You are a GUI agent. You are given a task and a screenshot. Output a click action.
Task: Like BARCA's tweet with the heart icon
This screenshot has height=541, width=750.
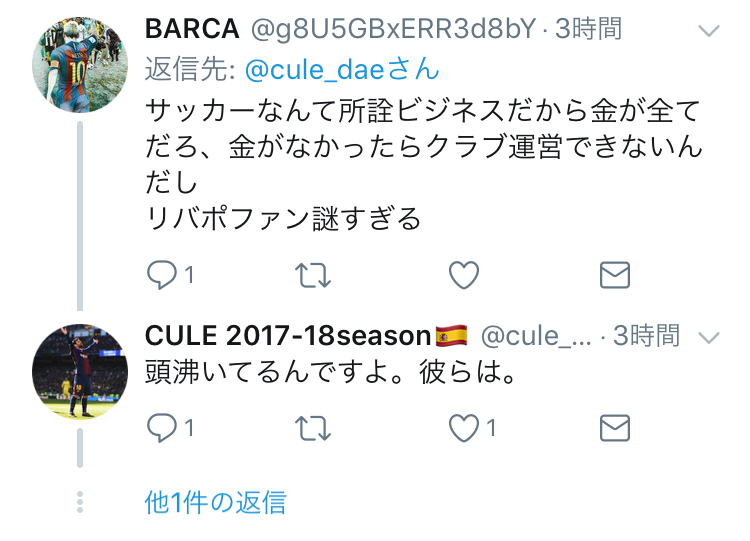click(464, 275)
